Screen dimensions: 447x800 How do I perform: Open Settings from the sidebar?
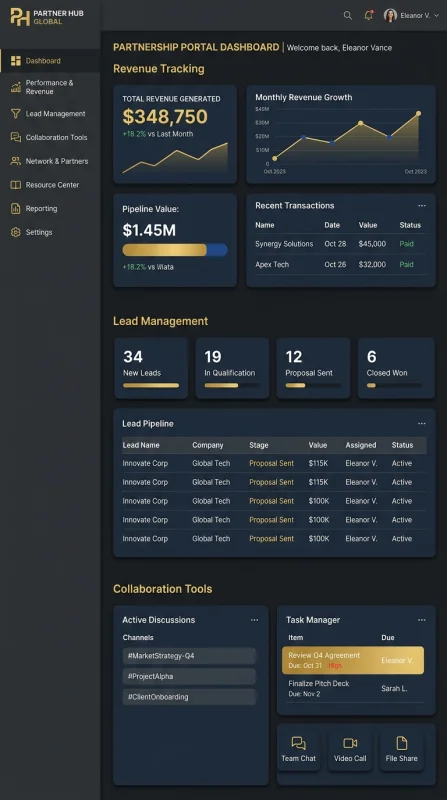(x=50, y=232)
